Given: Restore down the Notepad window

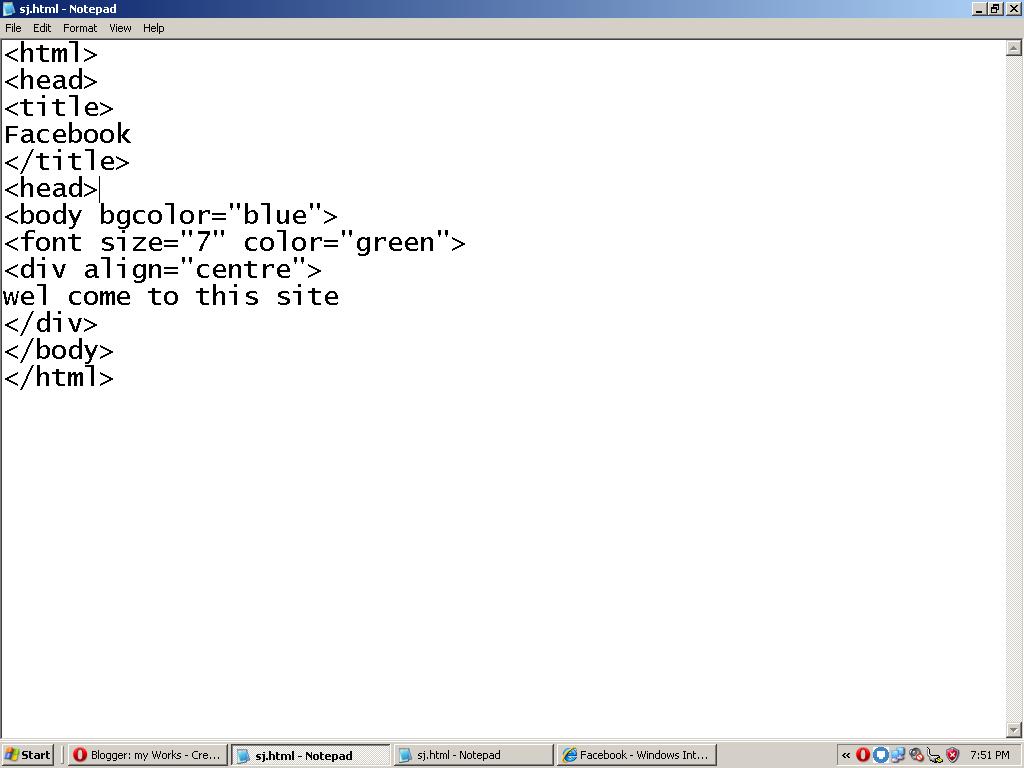Looking at the screenshot, I should 995,8.
